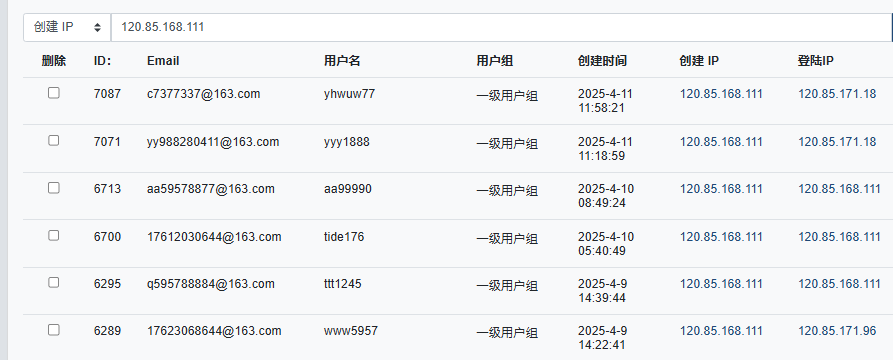Check the delete box for ID 7071
The width and height of the screenshot is (893, 360).
pyautogui.click(x=54, y=140)
